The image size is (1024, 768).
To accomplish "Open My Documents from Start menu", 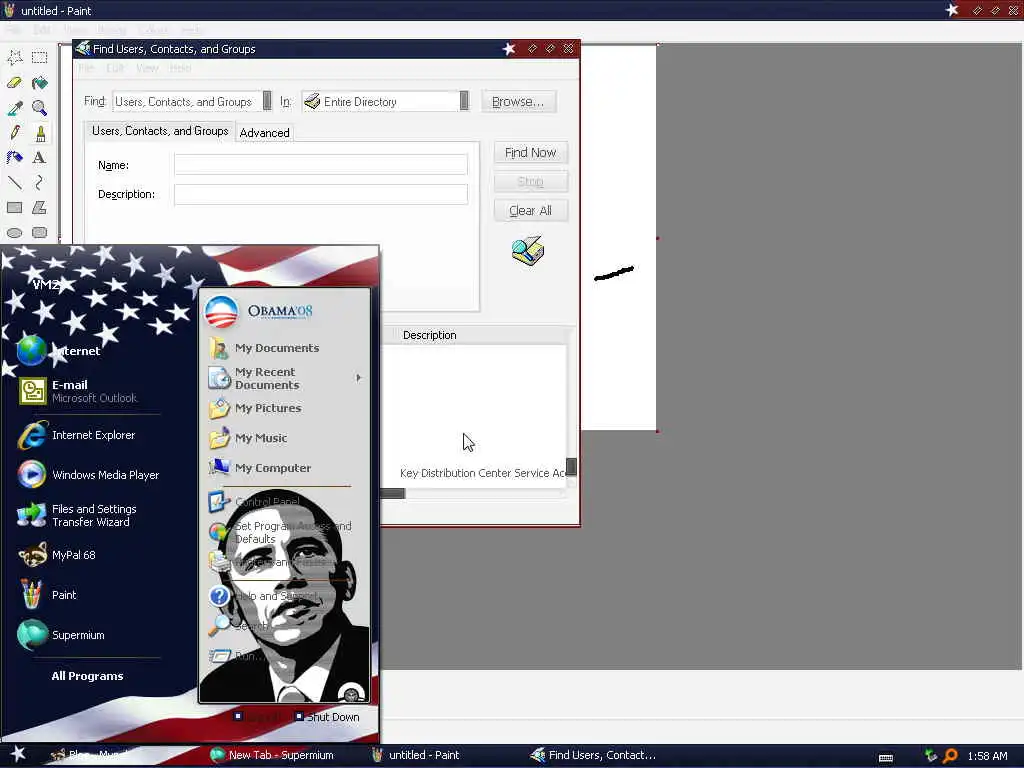I will tap(264, 348).
